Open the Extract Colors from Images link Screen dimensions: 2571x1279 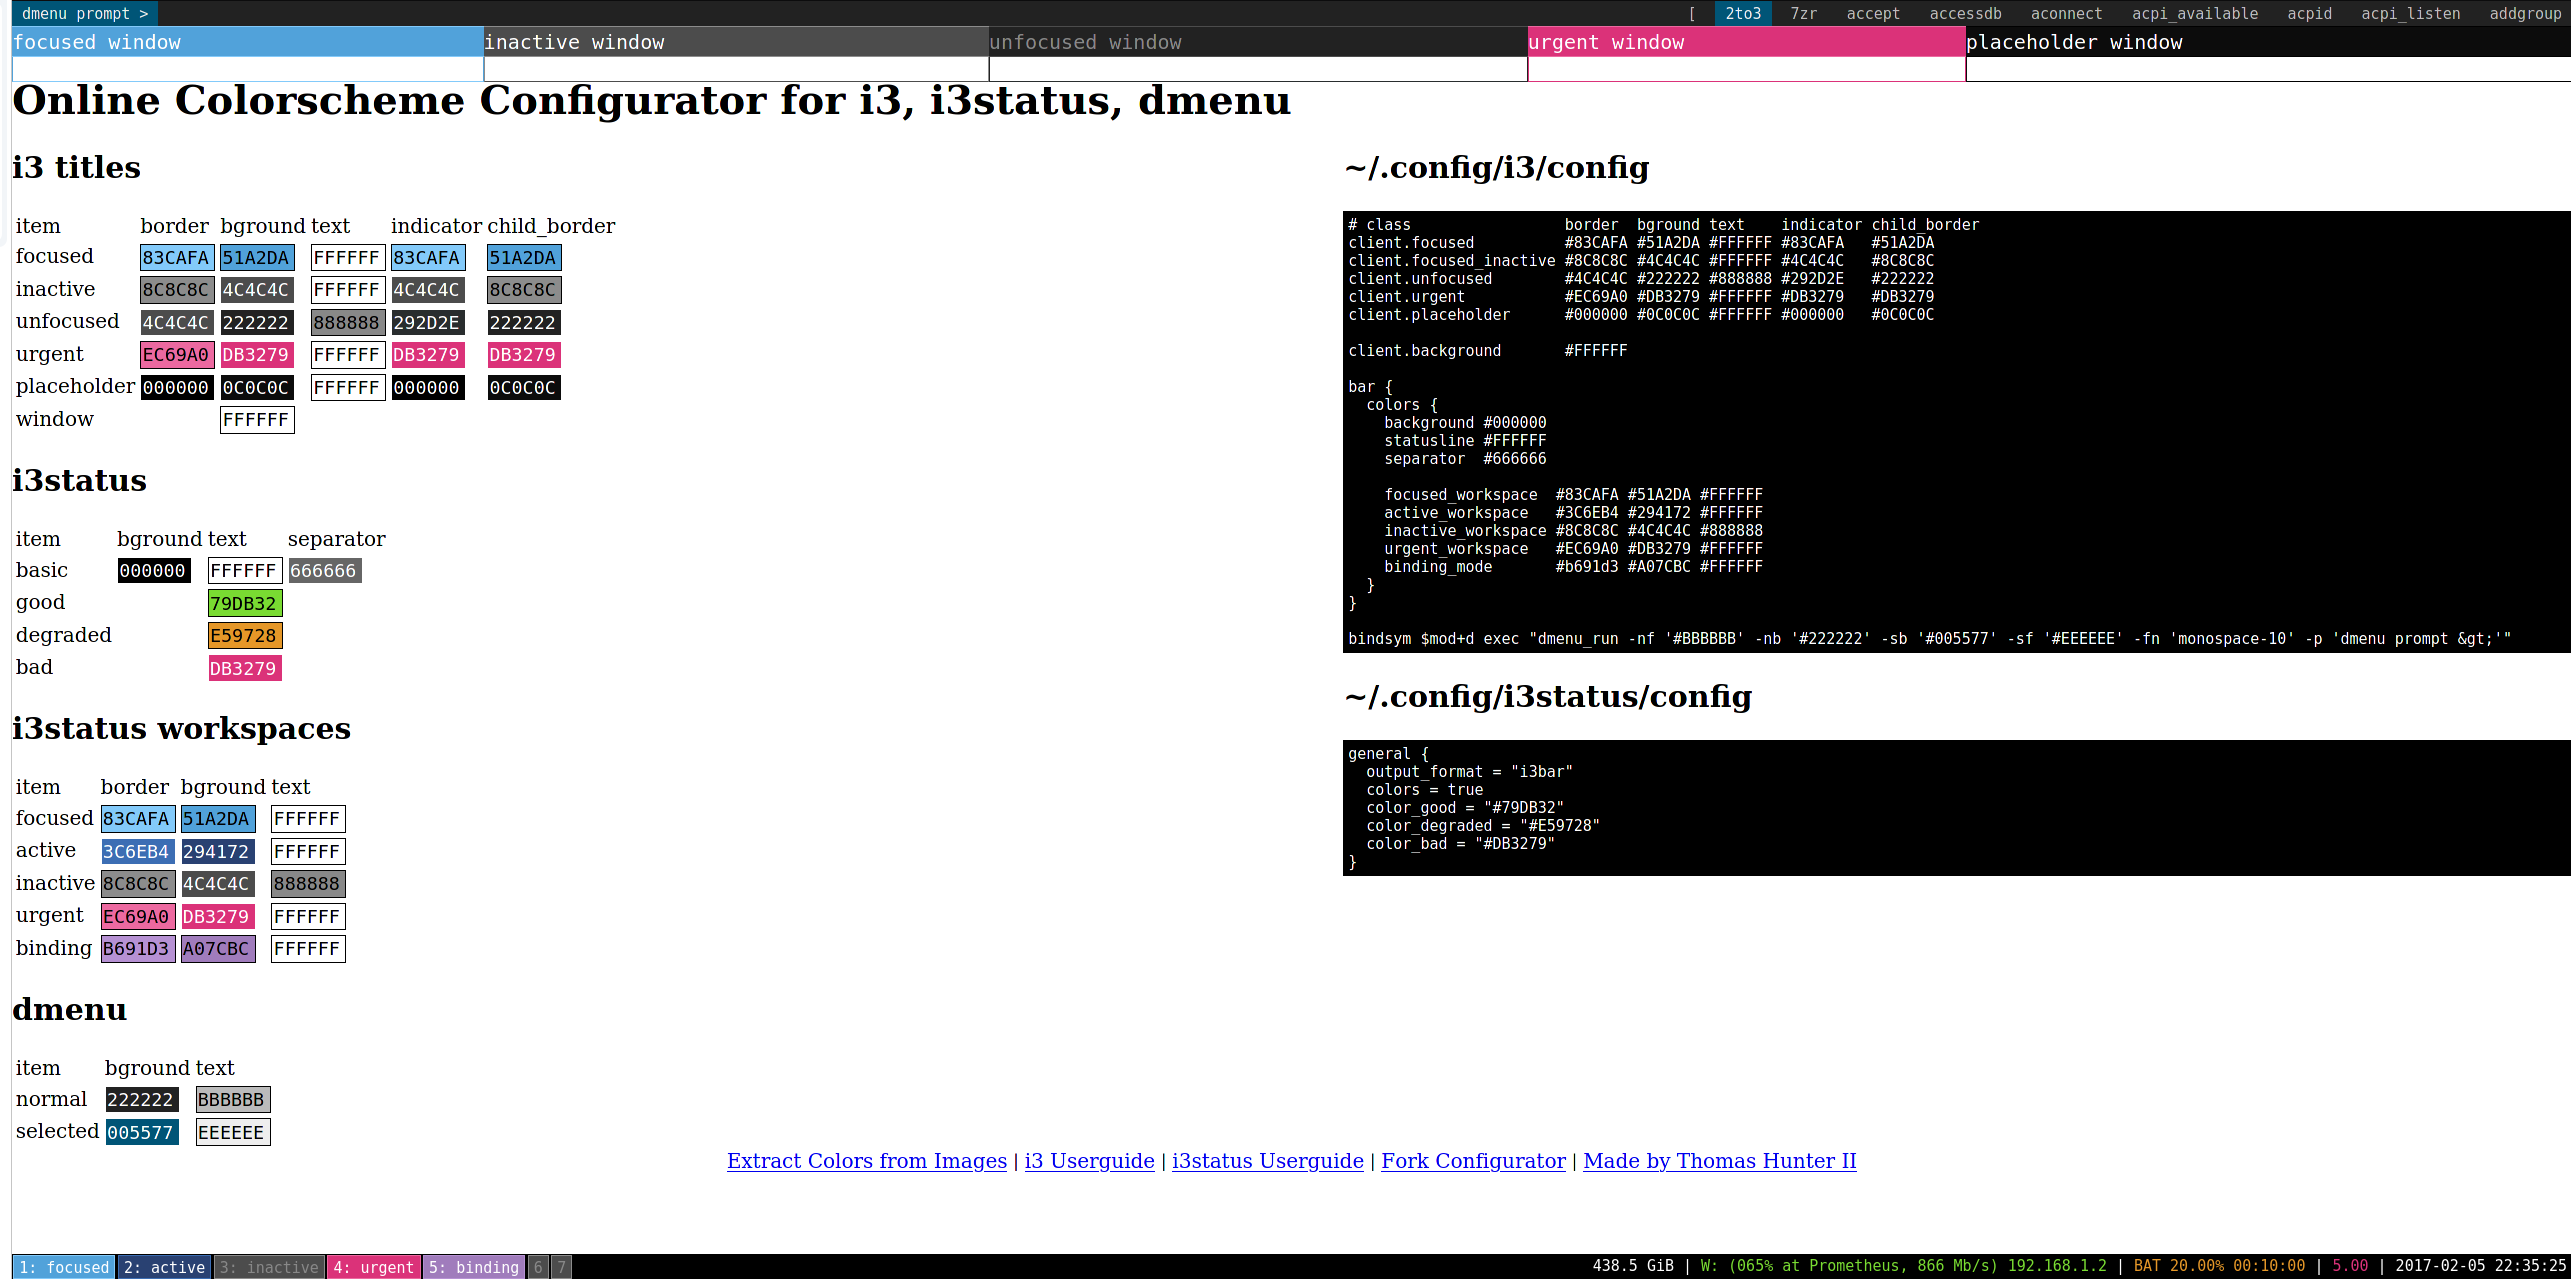click(x=867, y=1161)
